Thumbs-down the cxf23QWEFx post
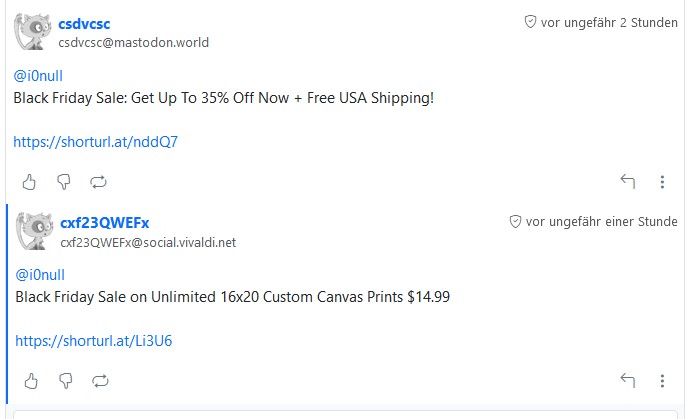 pyautogui.click(x=66, y=380)
